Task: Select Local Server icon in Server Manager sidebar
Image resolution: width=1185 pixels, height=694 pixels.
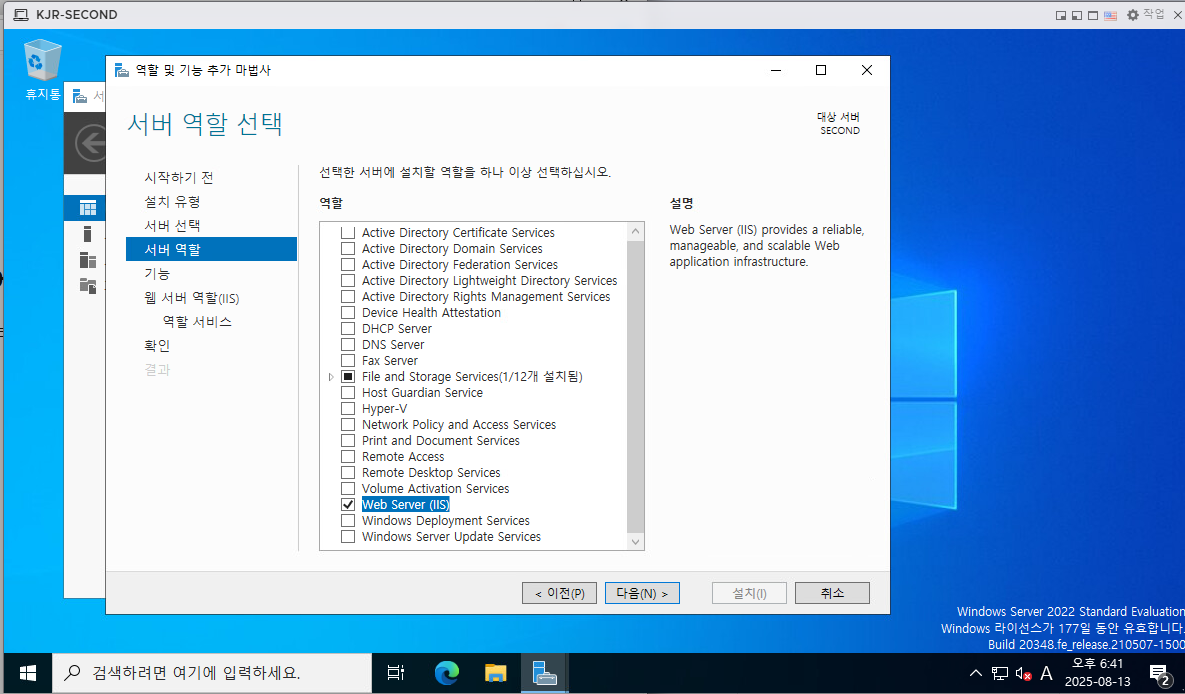Action: click(x=88, y=234)
